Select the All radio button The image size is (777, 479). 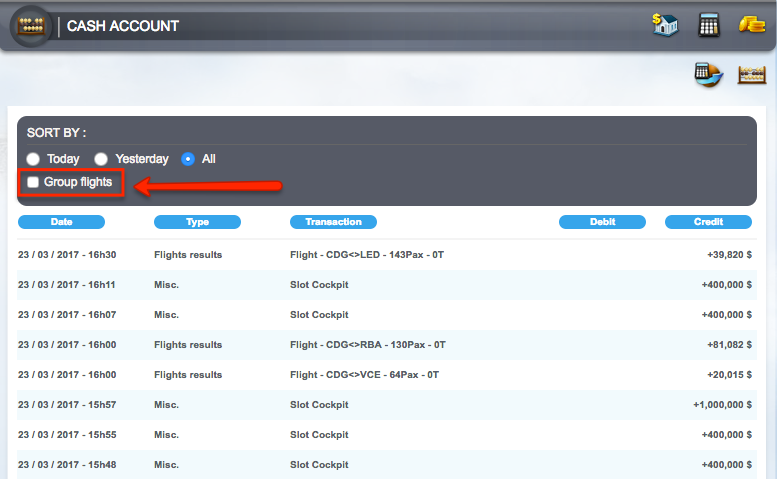point(188,159)
